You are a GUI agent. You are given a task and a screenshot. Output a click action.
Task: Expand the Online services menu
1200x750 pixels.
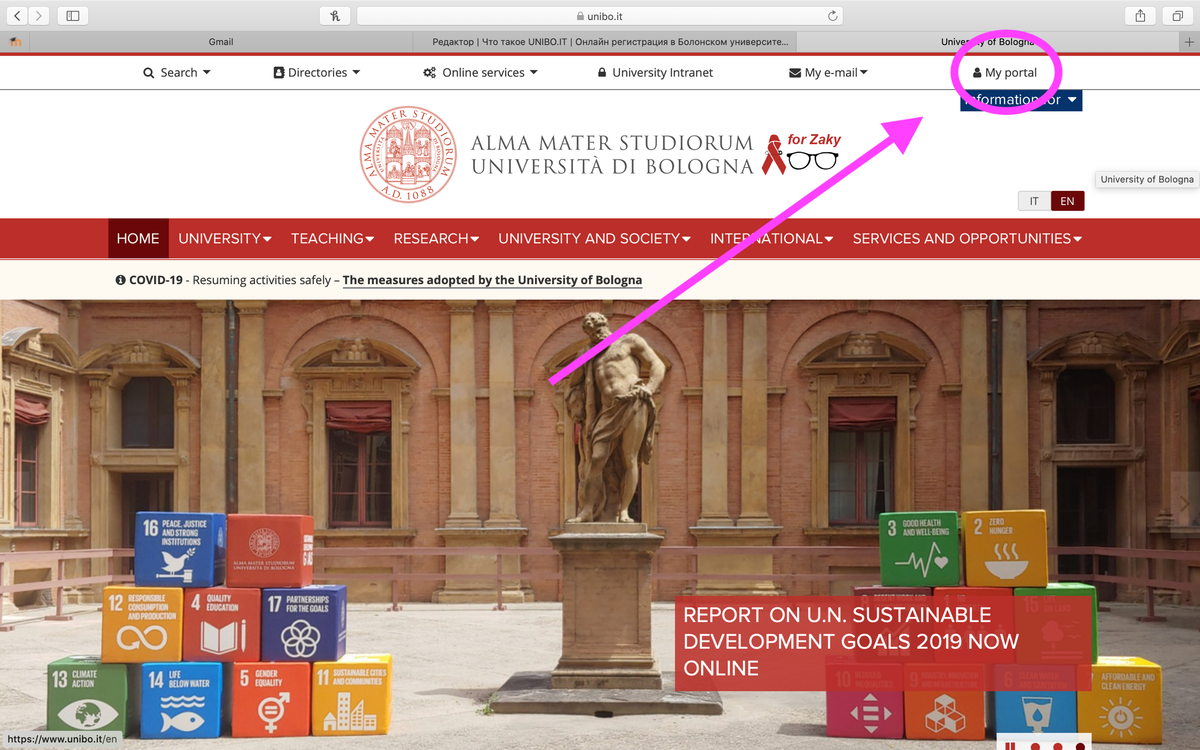pos(480,72)
